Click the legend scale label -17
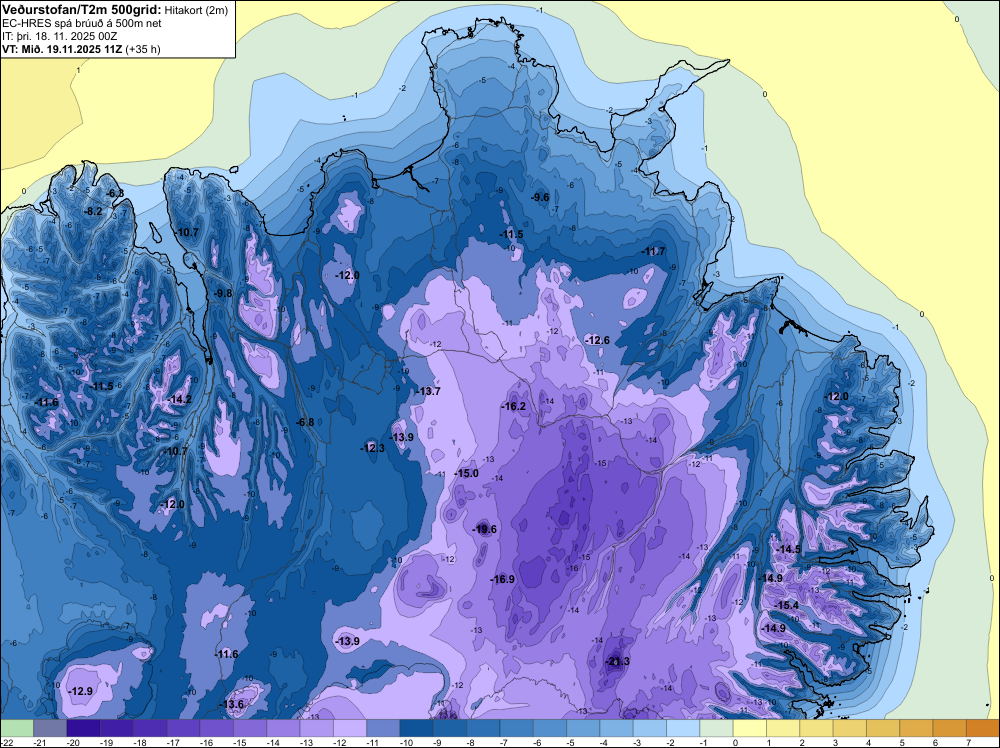 [x=173, y=742]
